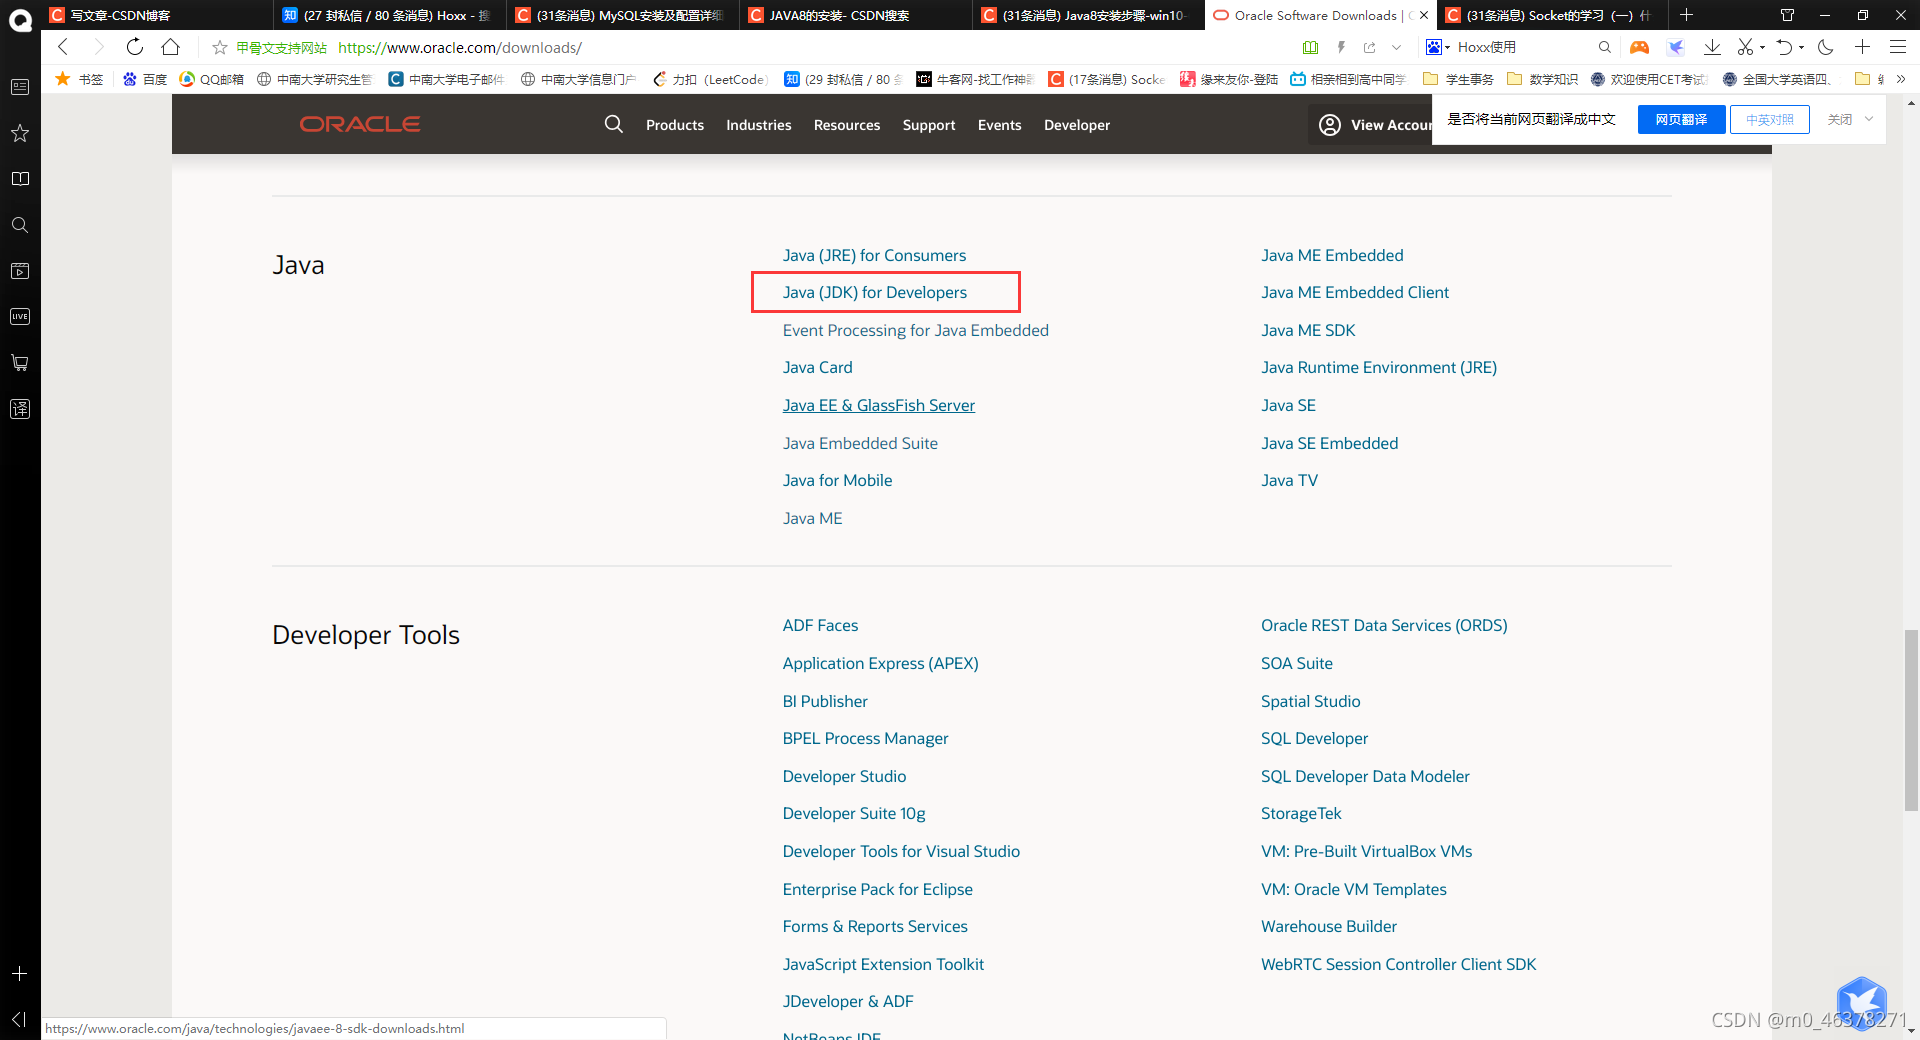The height and width of the screenshot is (1040, 1920).
Task: Click the plus icon in the toolbar
Action: (x=1862, y=47)
